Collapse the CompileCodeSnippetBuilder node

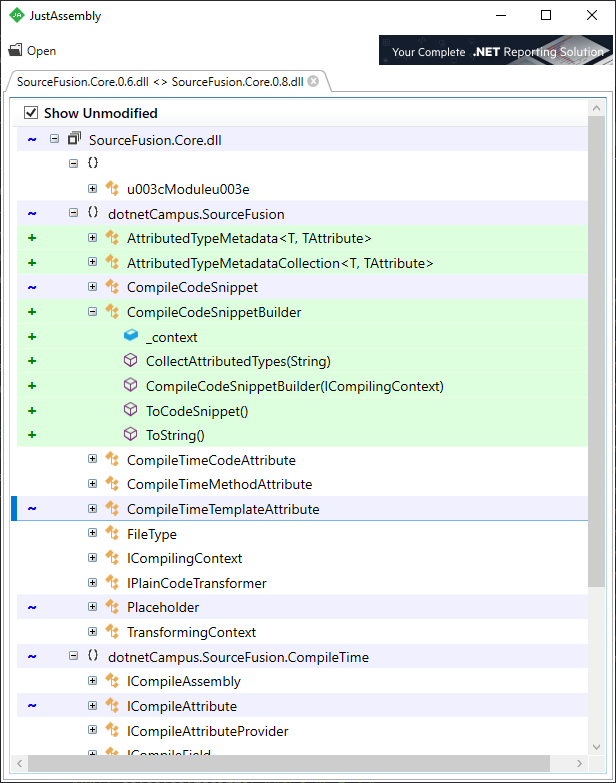93,312
